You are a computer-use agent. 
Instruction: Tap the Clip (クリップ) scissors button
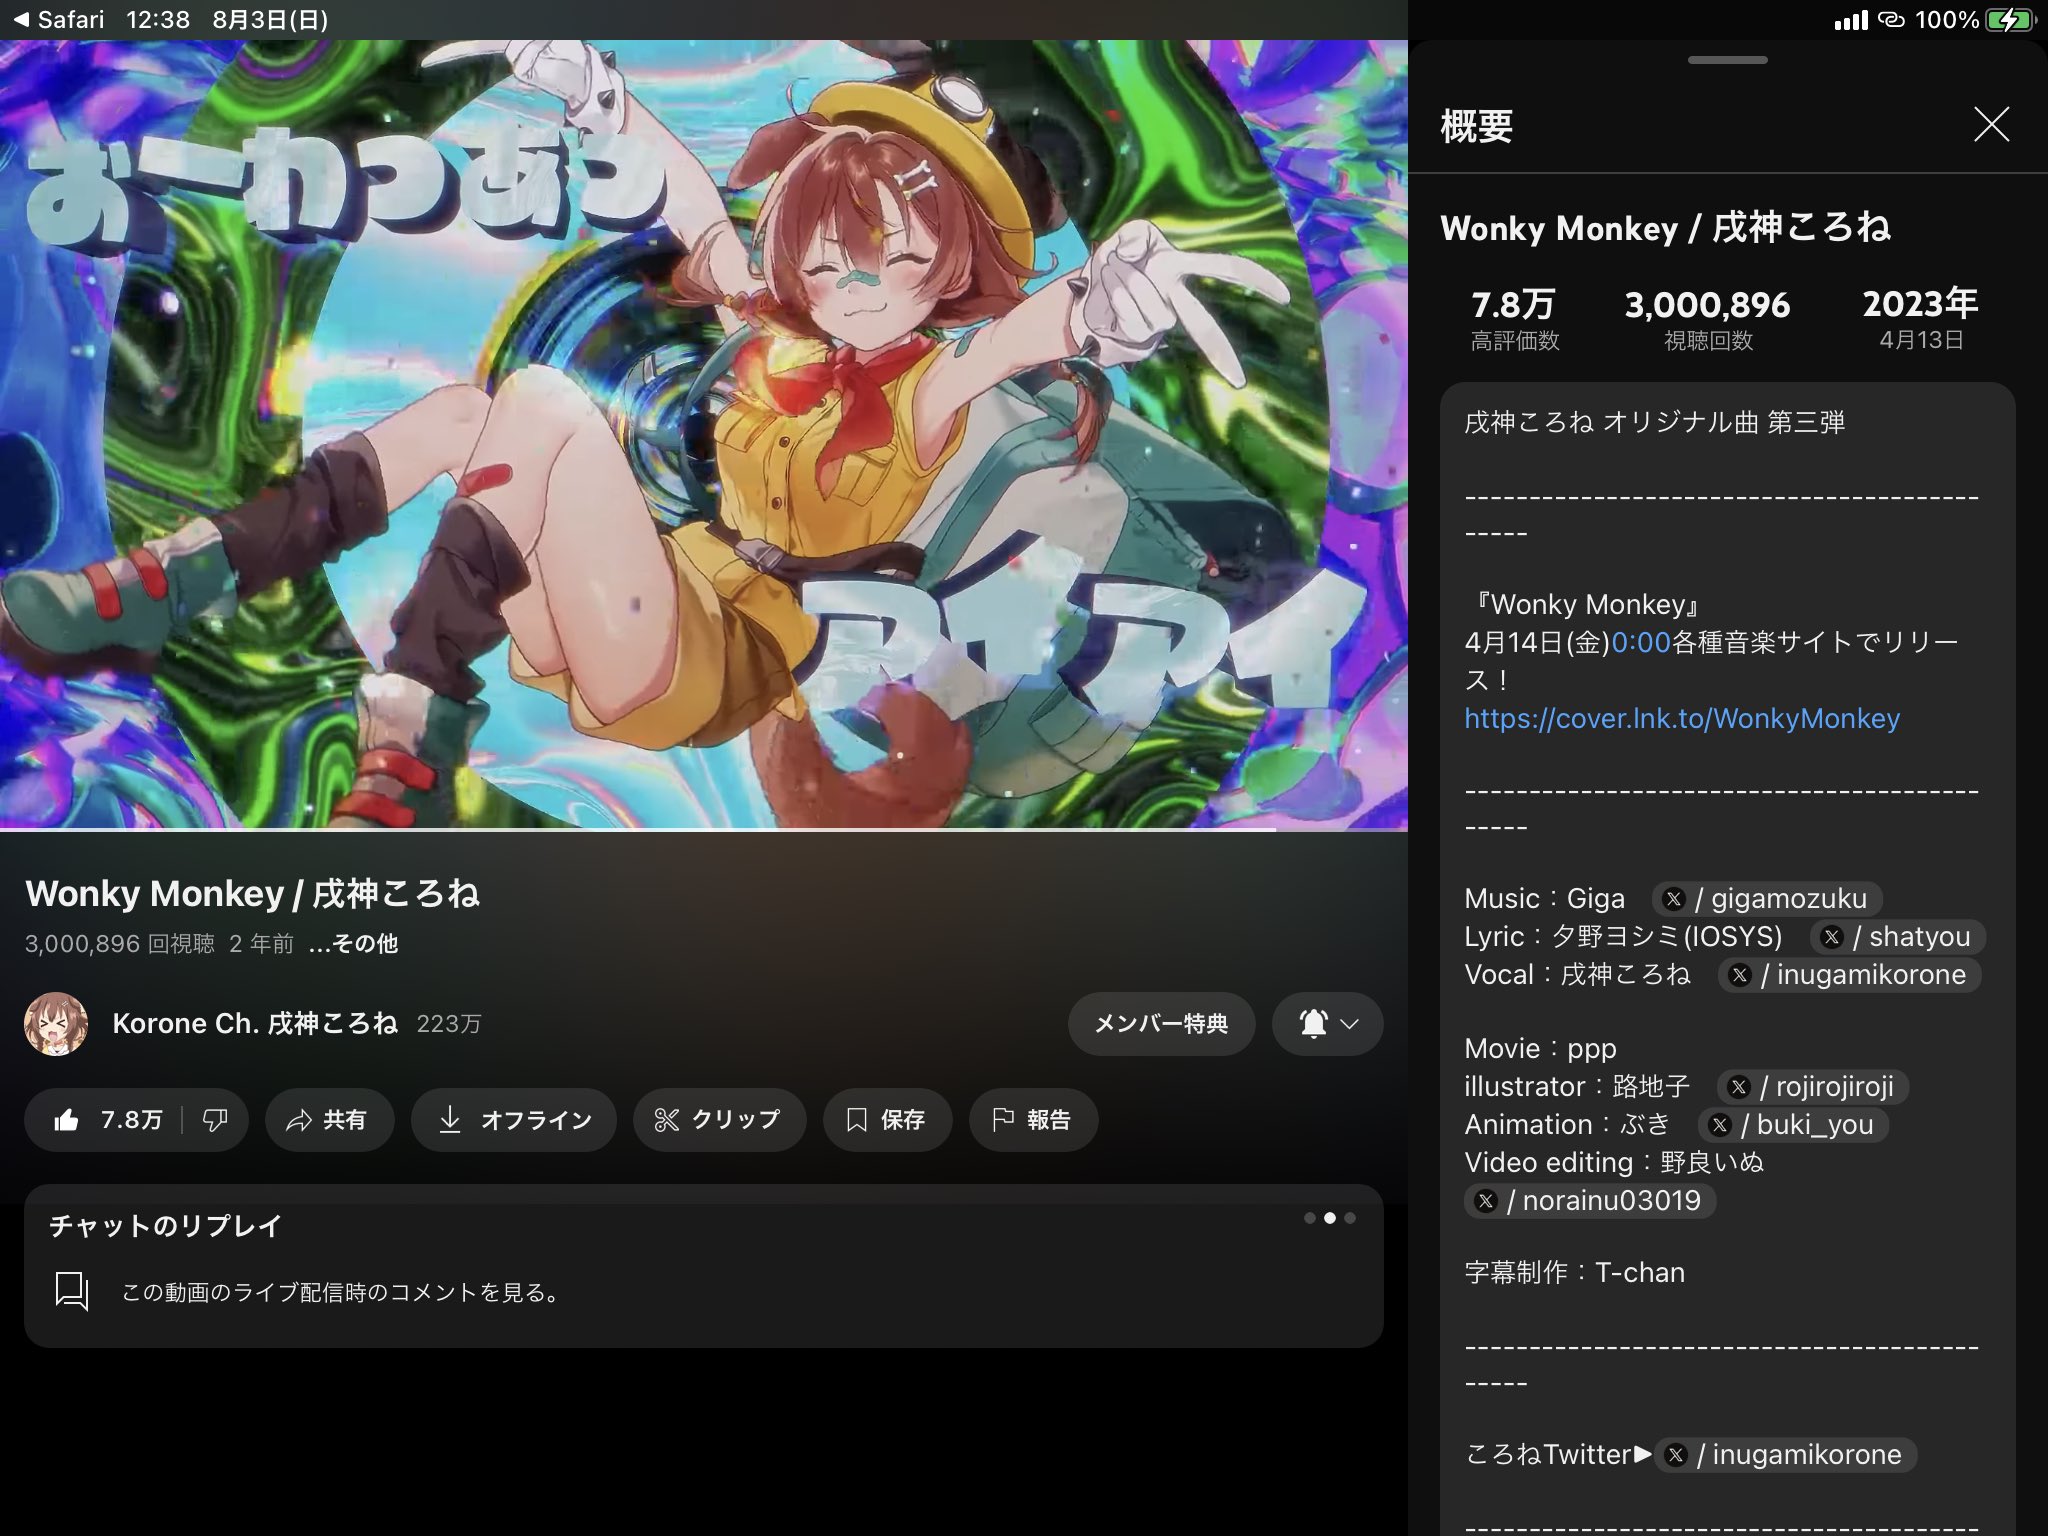coord(718,1120)
